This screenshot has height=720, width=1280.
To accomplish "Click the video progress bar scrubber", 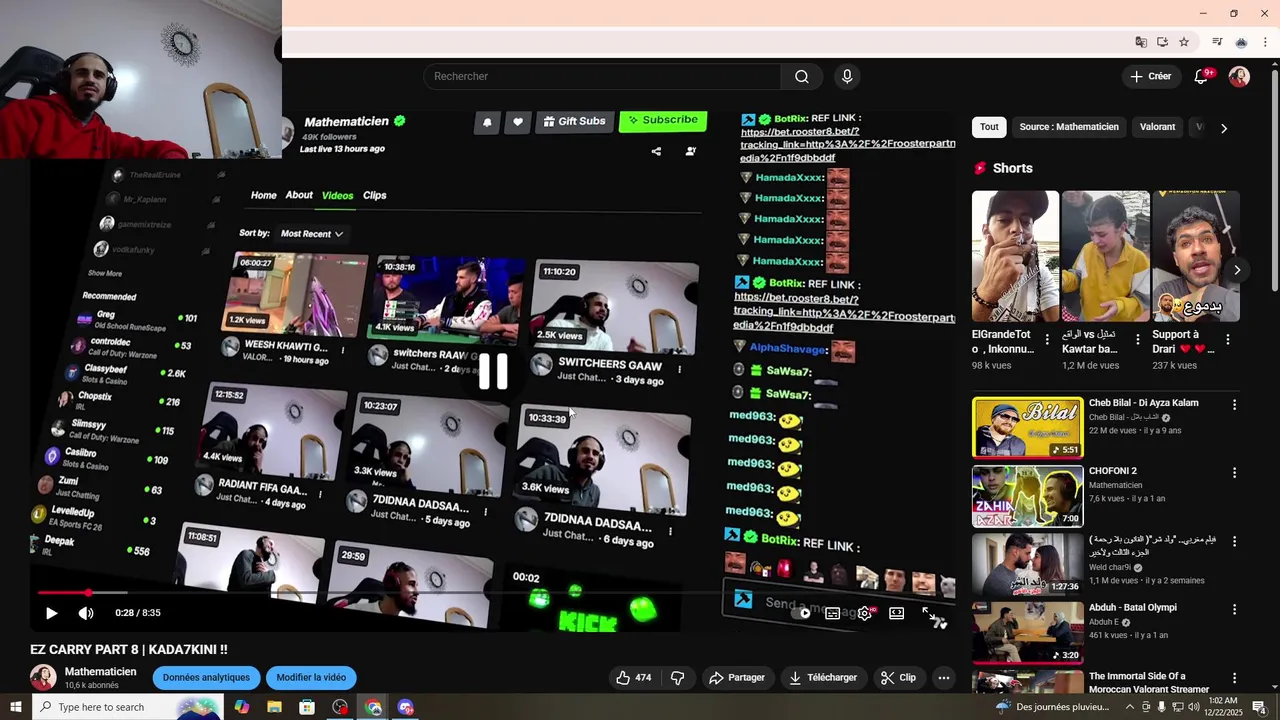I will click(88, 593).
